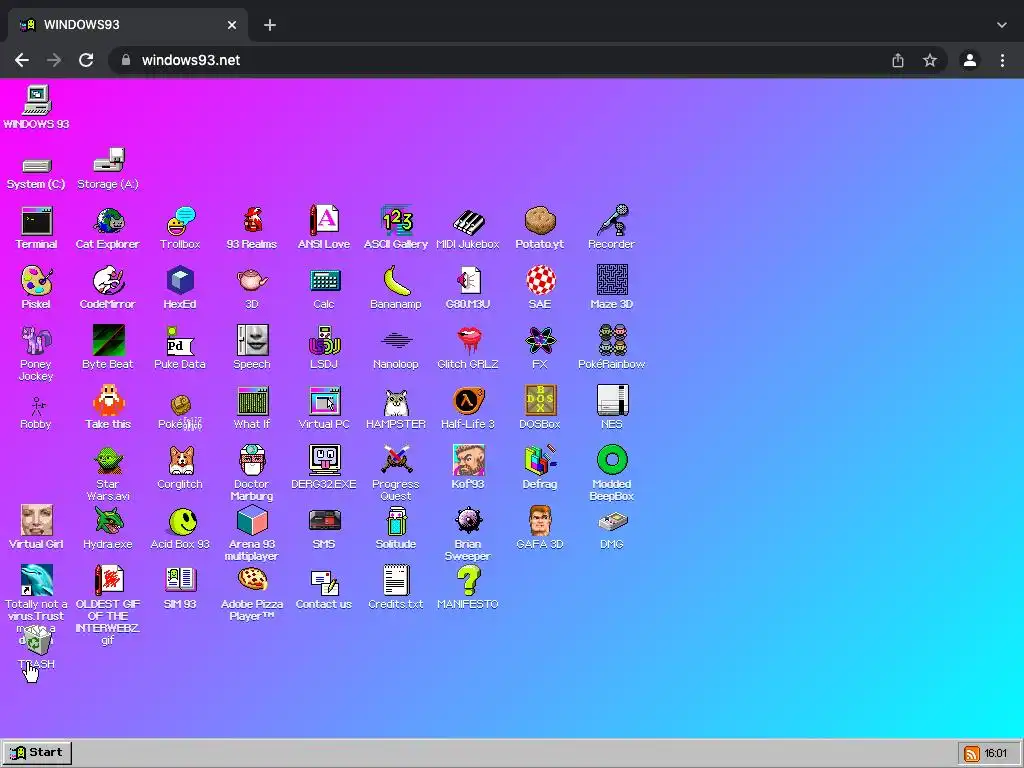Click the RSS feed tray icon
This screenshot has height=768, width=1024.
971,754
